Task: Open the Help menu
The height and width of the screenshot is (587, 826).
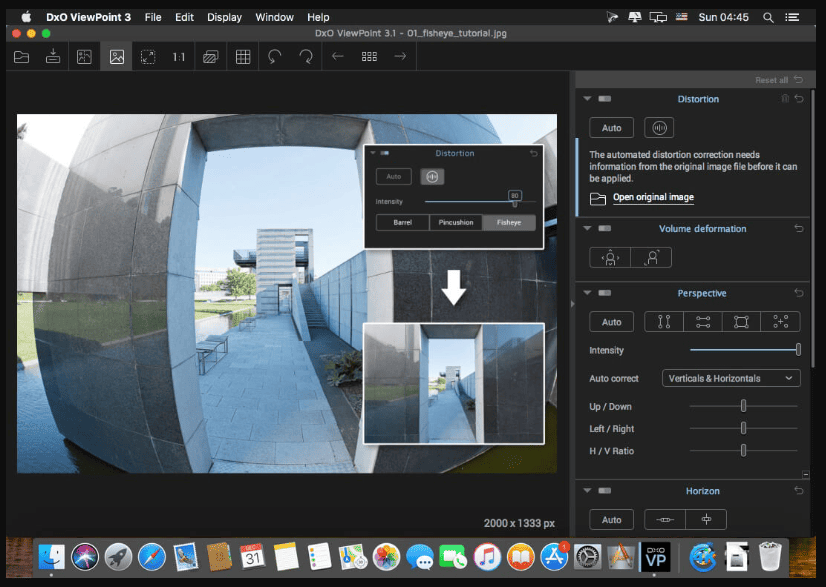Action: tap(318, 17)
